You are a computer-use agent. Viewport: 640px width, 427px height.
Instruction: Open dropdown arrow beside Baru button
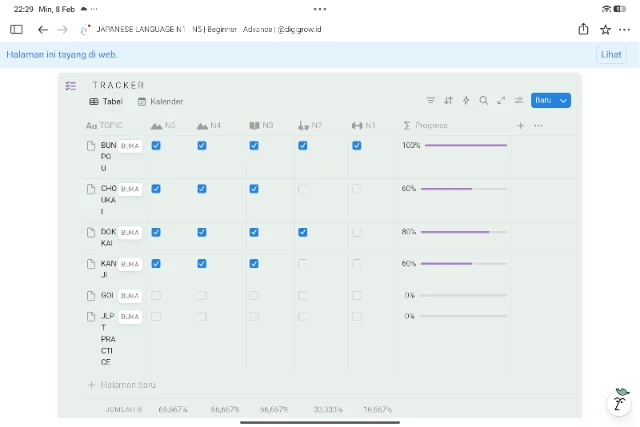[x=564, y=100]
